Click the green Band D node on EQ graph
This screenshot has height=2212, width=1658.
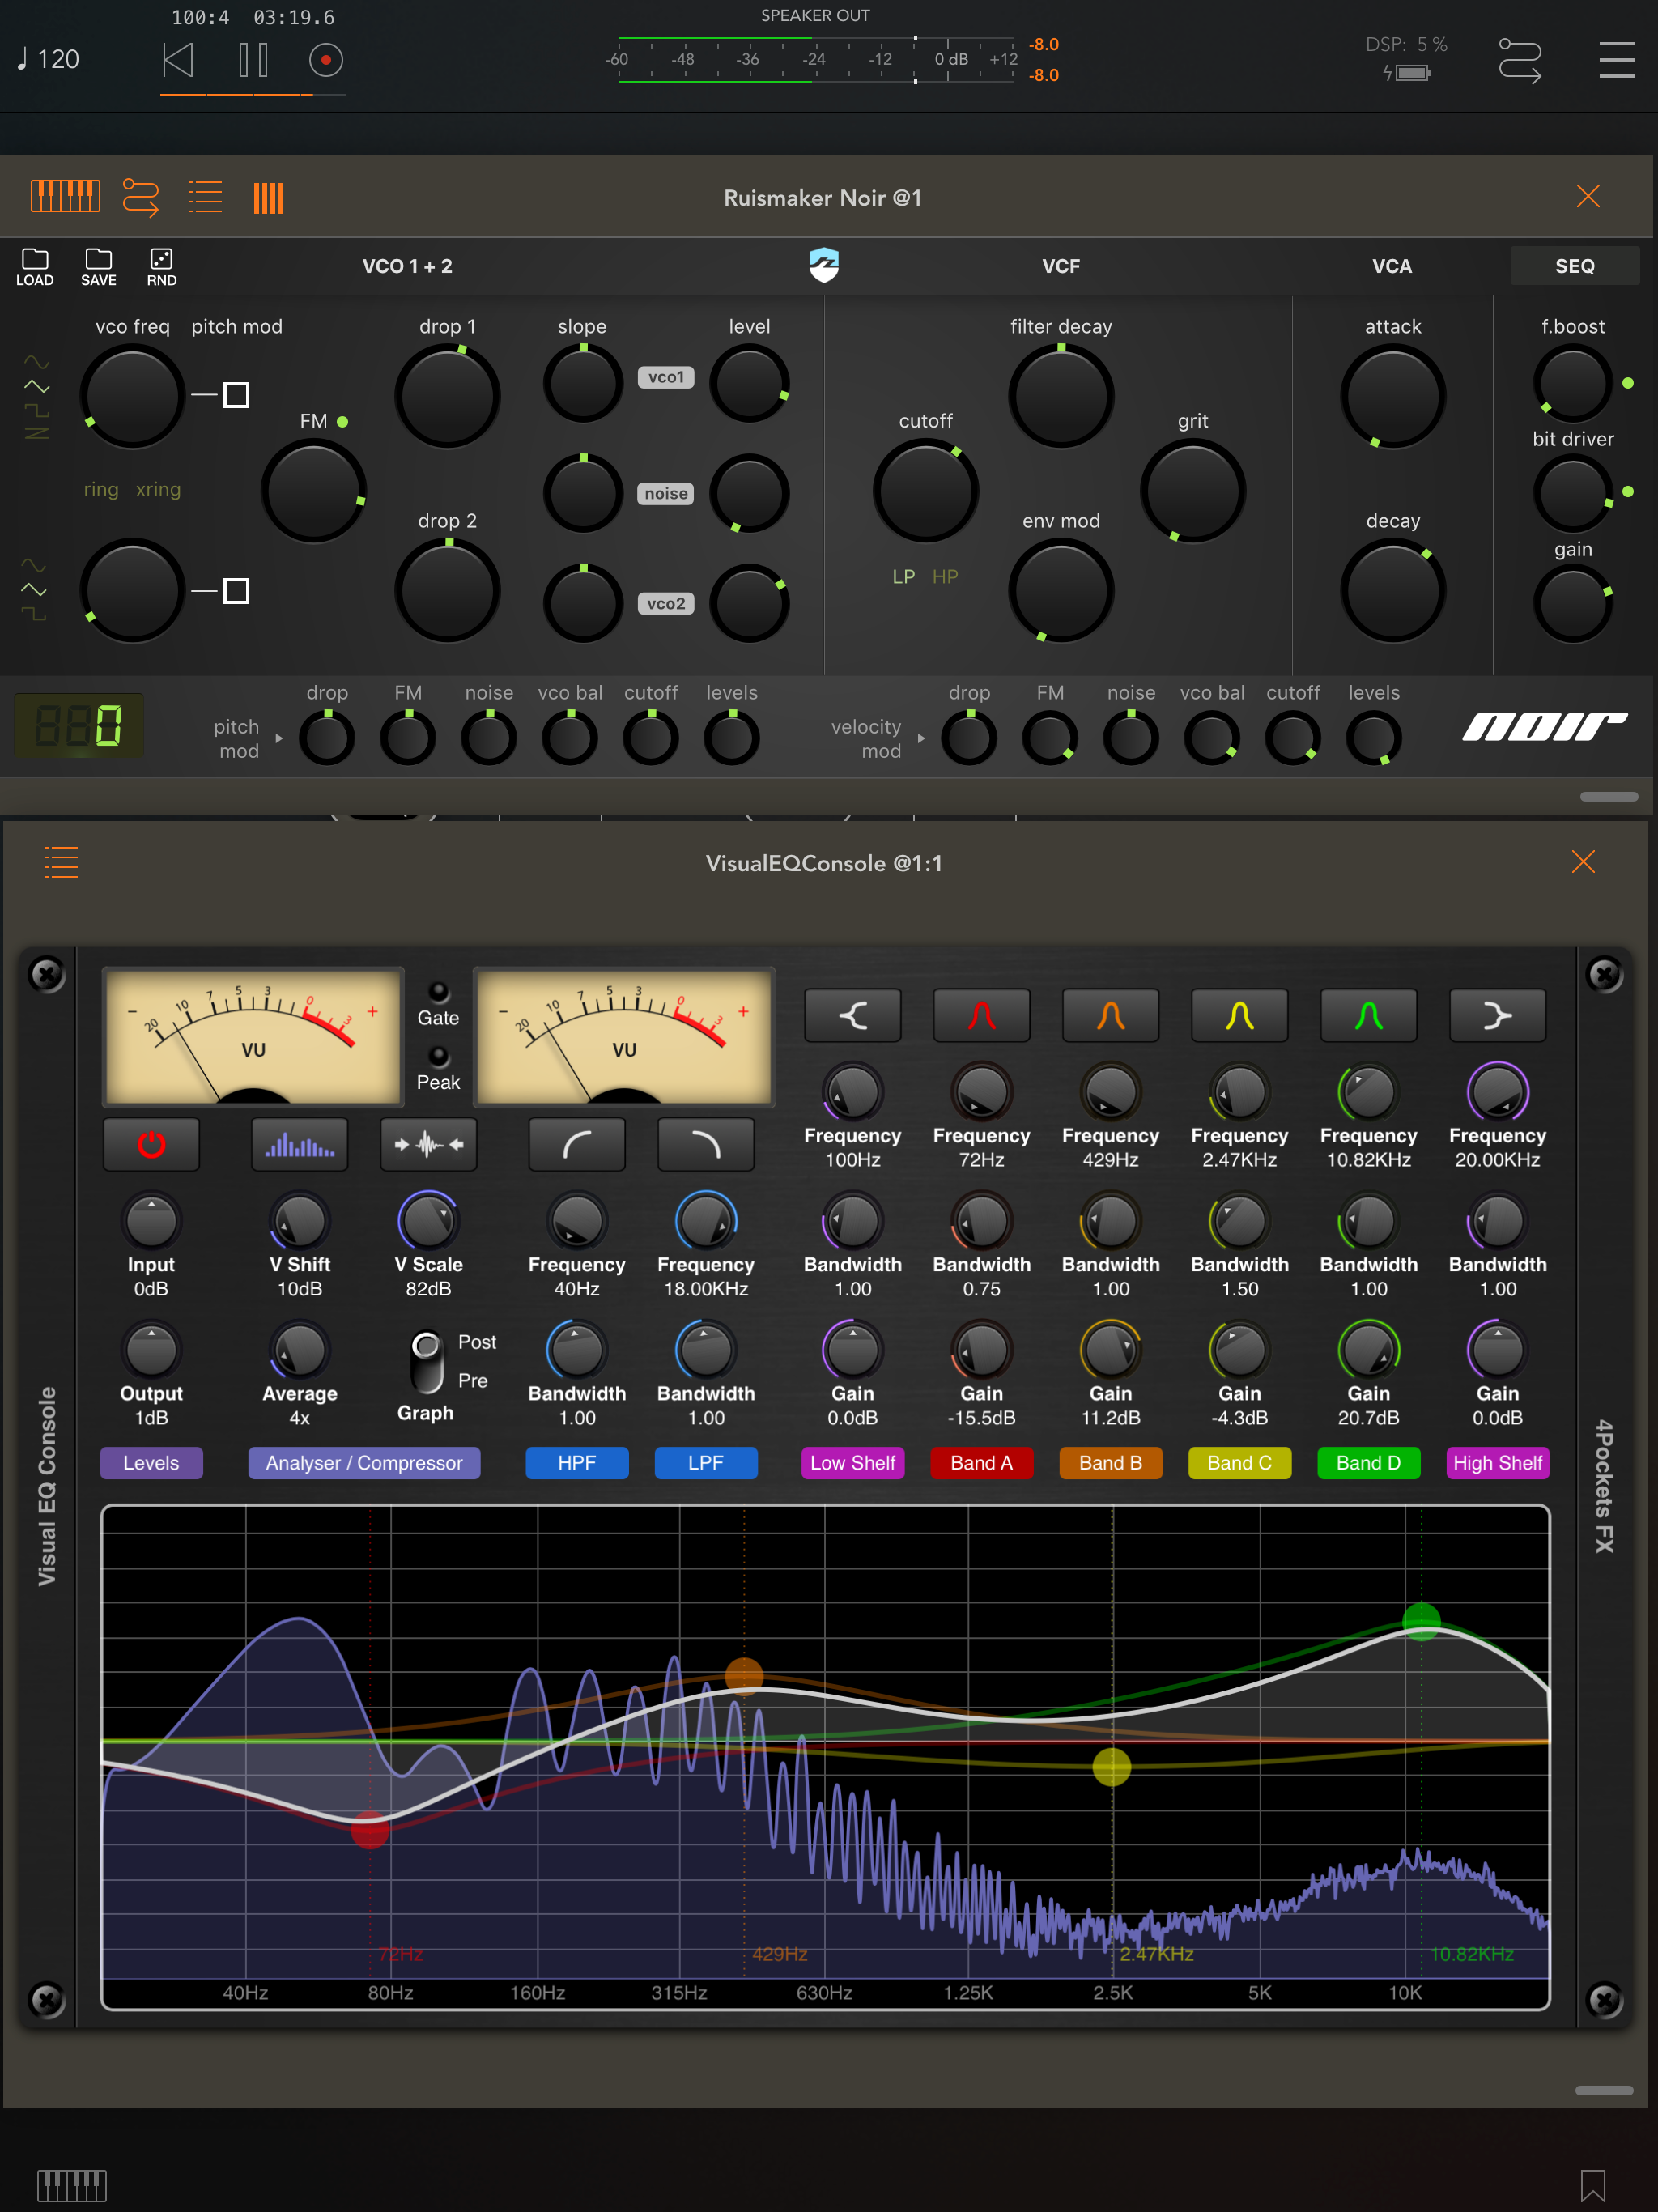tap(1421, 1621)
